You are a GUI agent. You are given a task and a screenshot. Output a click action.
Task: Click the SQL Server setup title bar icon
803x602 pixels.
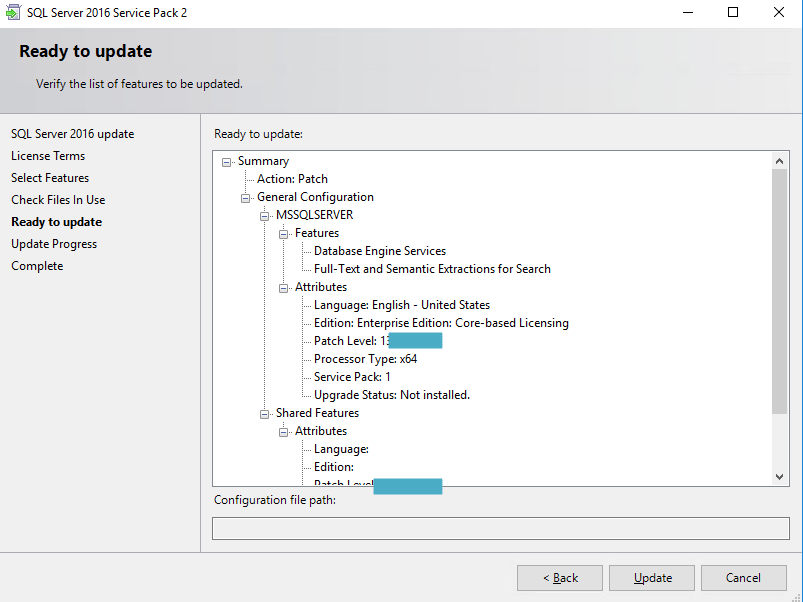pos(12,12)
